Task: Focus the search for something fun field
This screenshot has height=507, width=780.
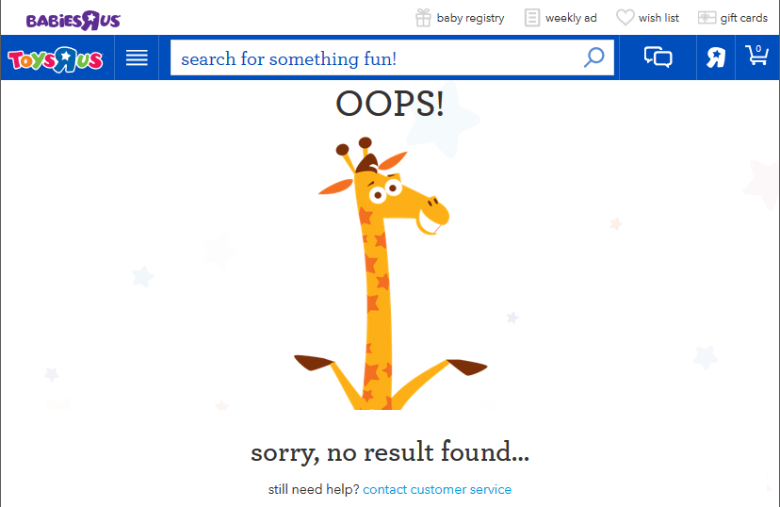Action: [x=378, y=58]
